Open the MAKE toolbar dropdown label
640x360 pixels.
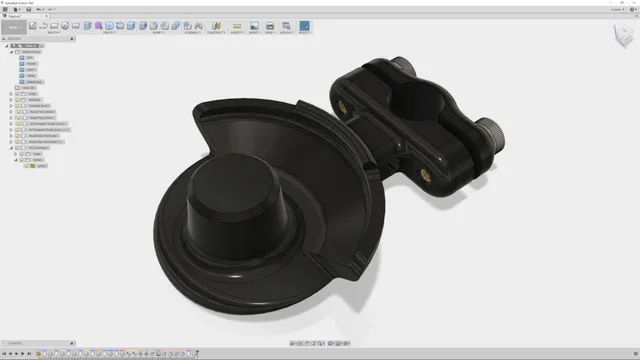pyautogui.click(x=269, y=33)
